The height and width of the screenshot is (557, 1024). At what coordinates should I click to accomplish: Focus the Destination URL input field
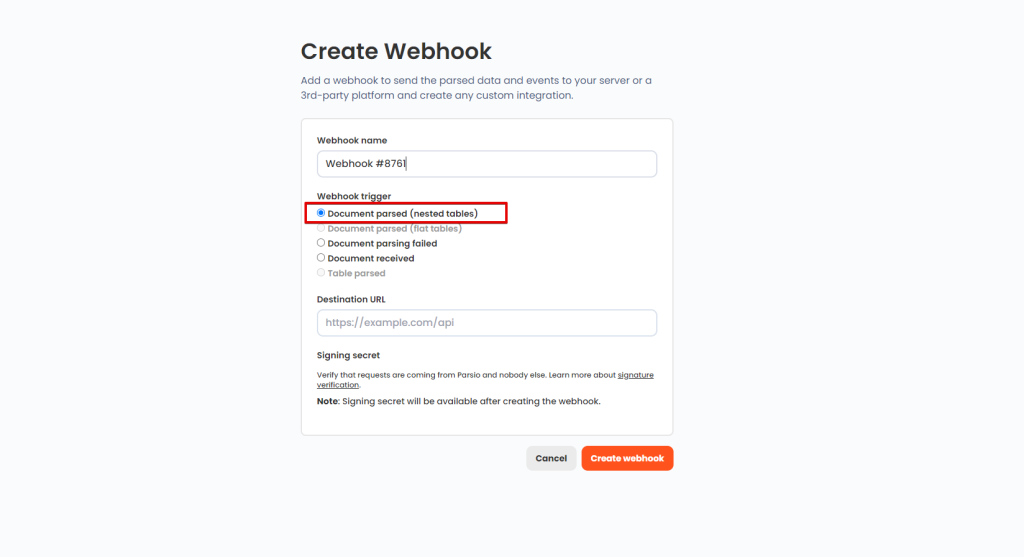(x=486, y=323)
